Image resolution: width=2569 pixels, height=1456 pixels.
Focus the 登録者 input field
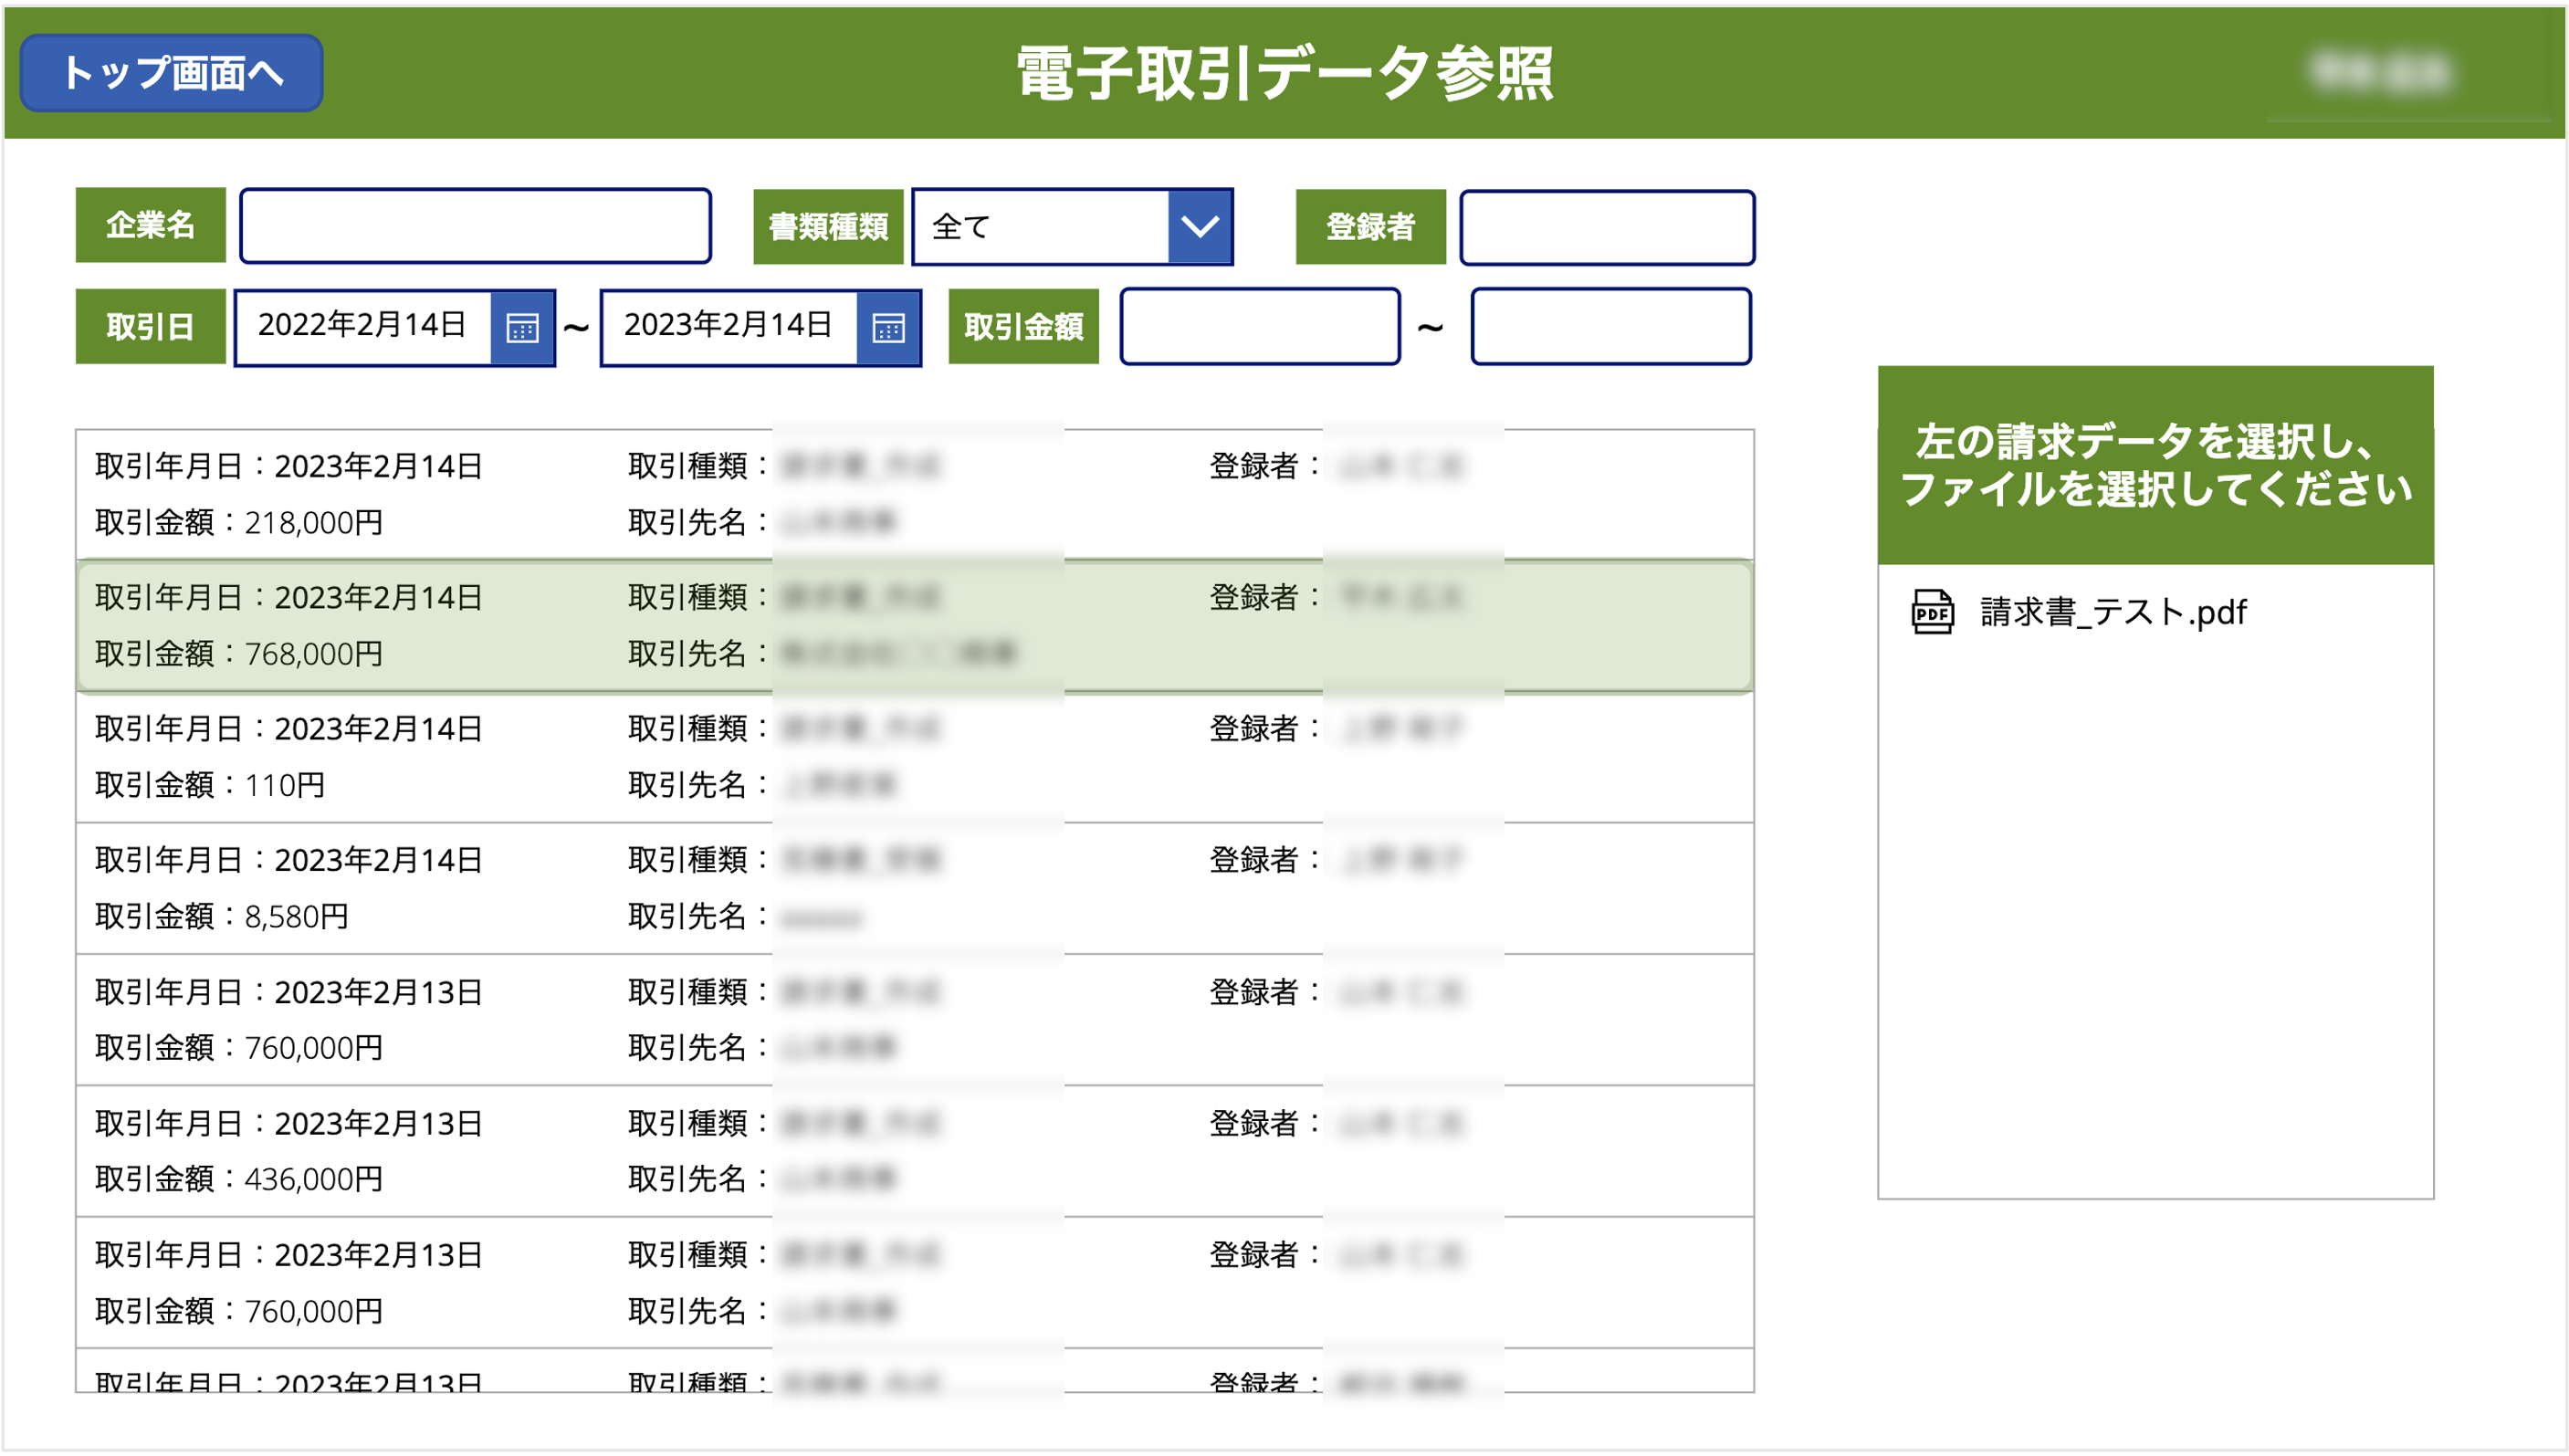[x=1606, y=227]
